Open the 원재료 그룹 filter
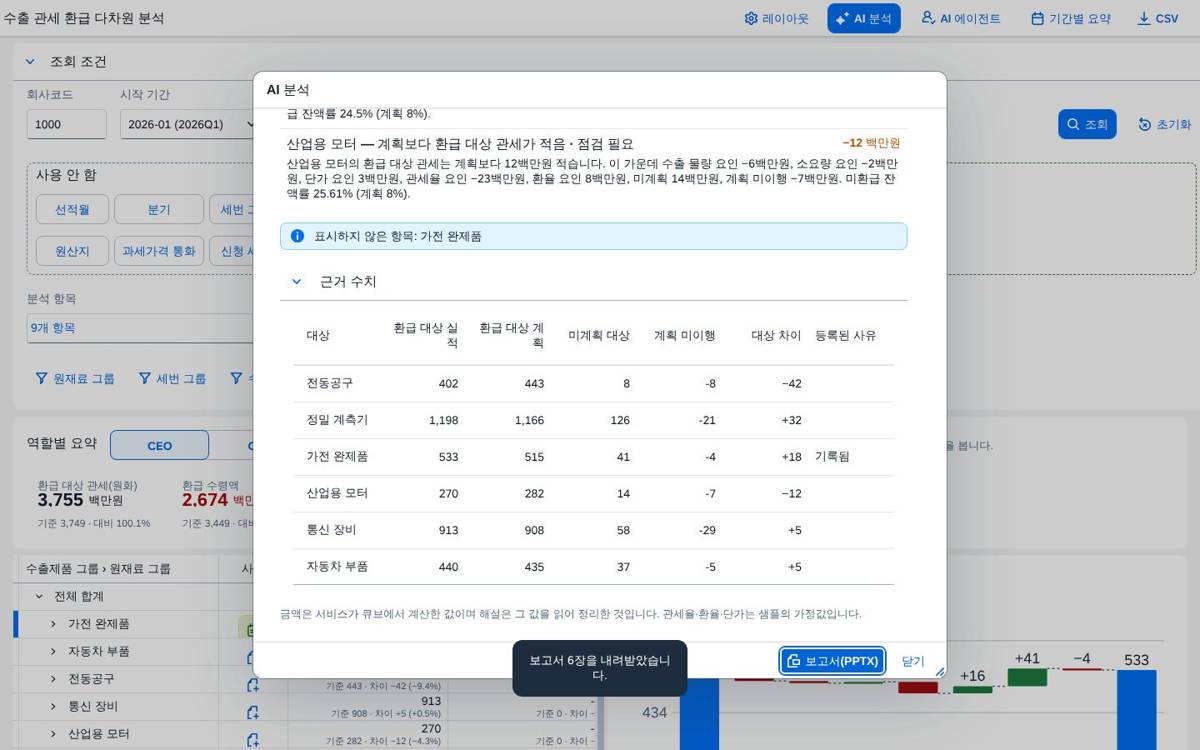This screenshot has width=1200, height=750. [75, 378]
